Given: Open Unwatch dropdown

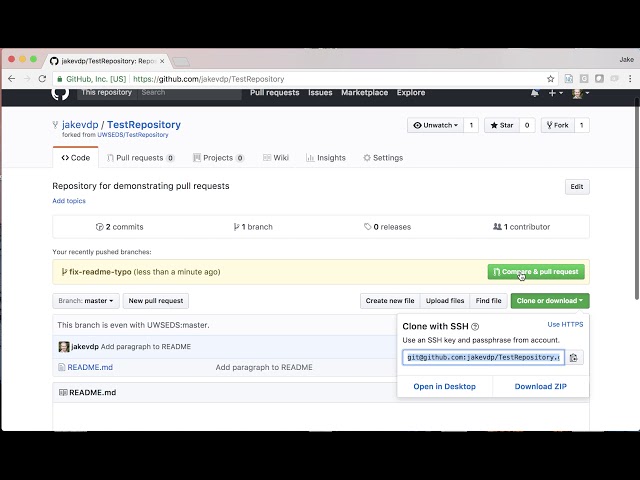Looking at the screenshot, I should (x=435, y=125).
